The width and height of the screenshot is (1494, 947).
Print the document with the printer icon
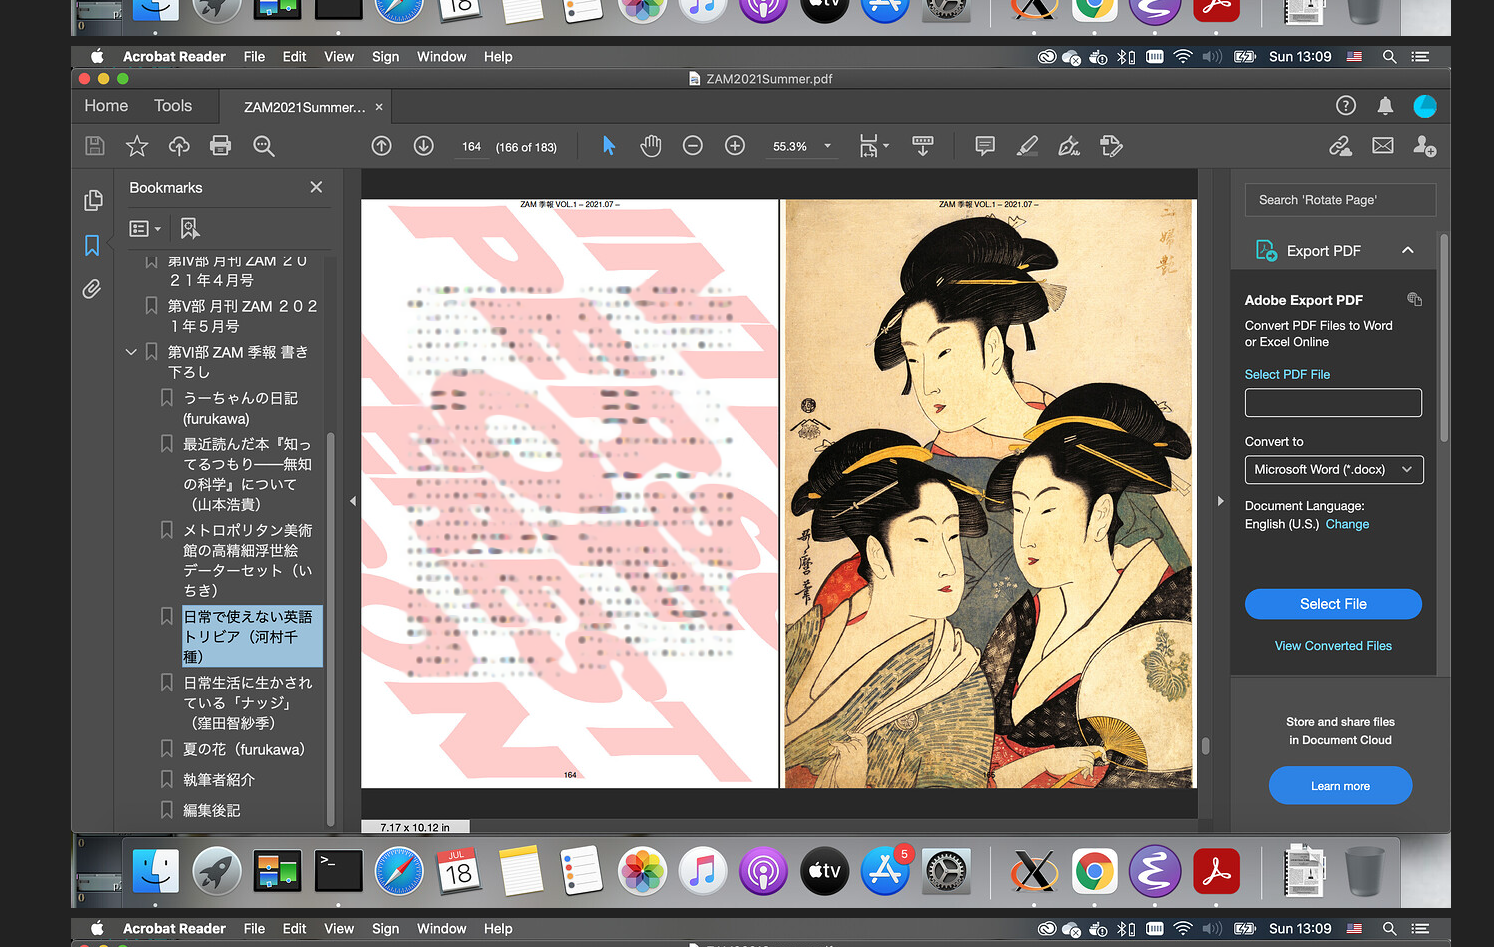221,146
